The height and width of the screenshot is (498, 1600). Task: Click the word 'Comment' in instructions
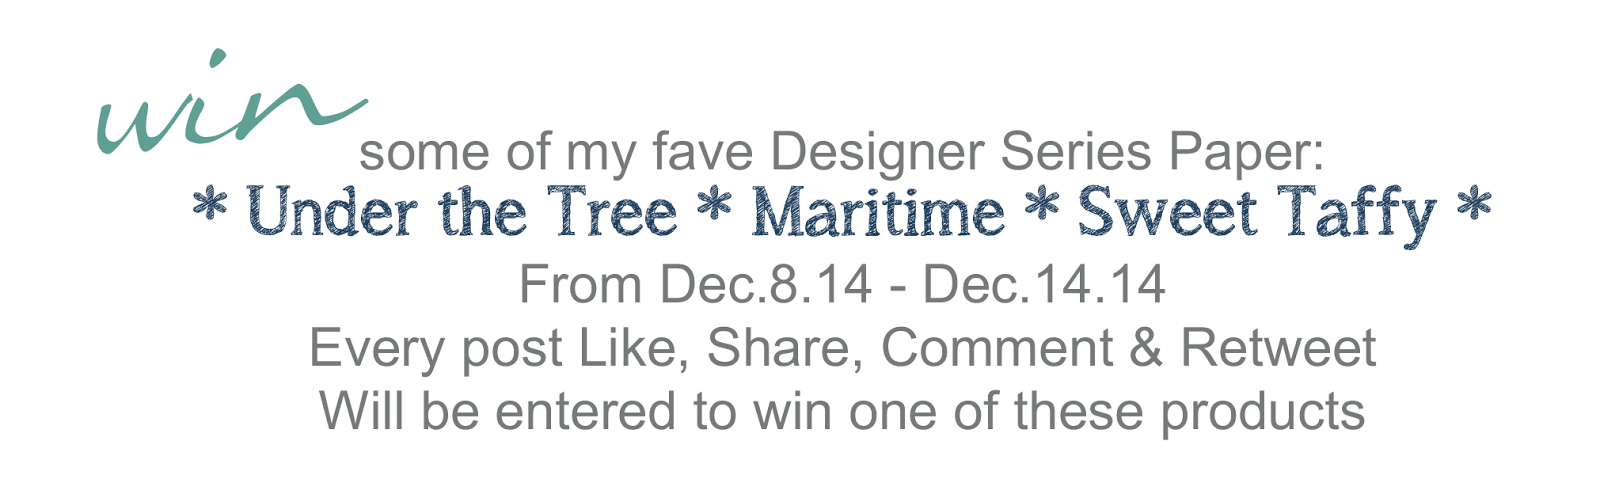(997, 348)
